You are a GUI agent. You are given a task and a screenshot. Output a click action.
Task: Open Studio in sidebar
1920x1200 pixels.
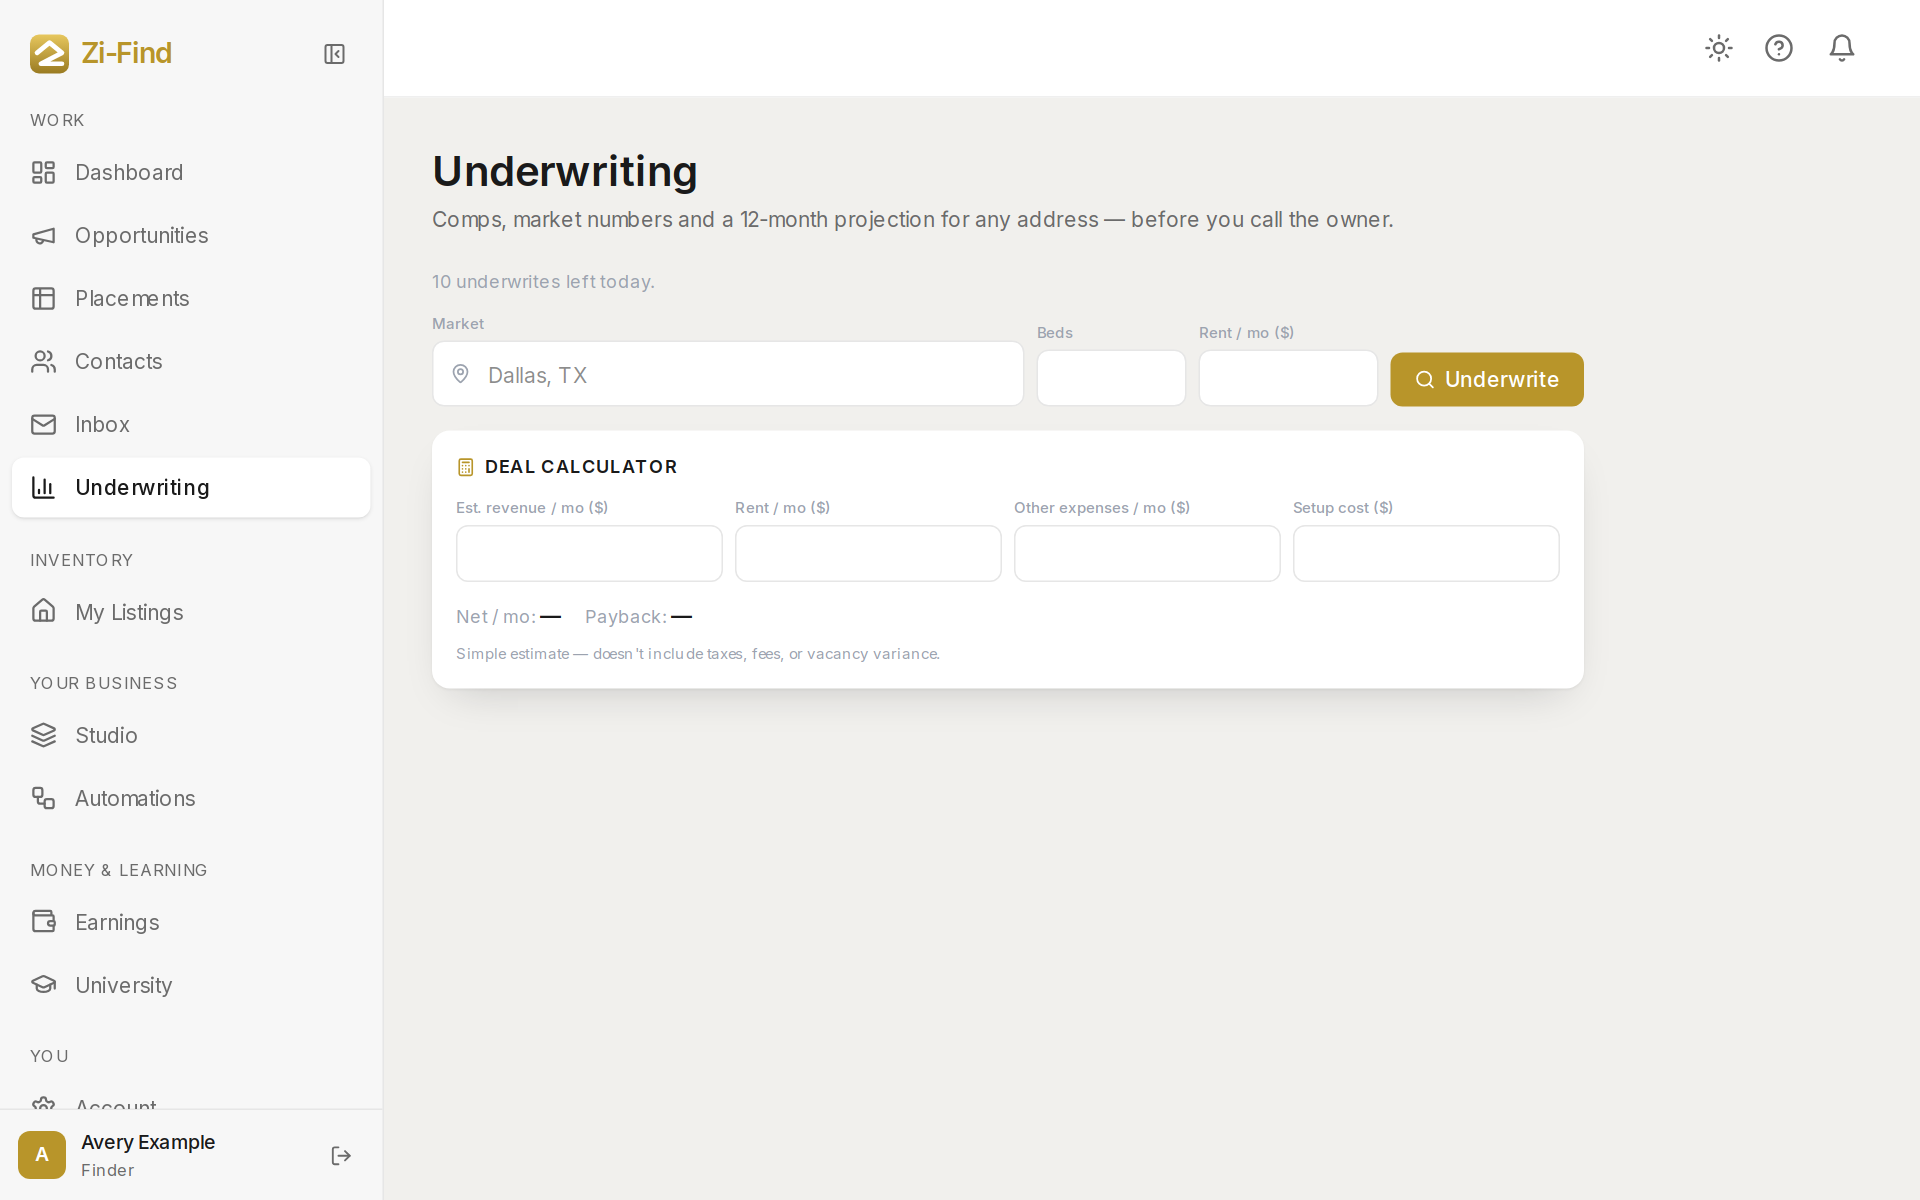[191, 735]
